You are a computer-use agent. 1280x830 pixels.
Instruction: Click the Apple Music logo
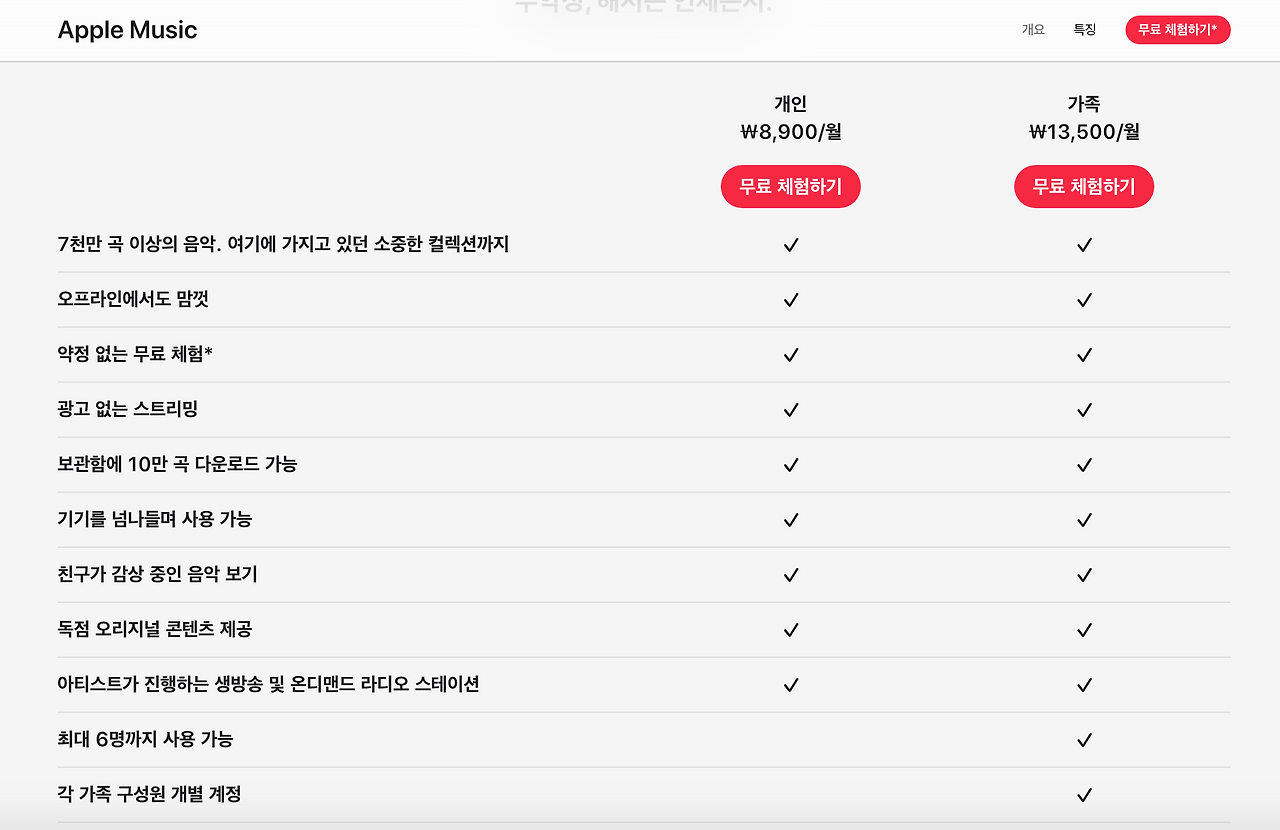[x=127, y=30]
